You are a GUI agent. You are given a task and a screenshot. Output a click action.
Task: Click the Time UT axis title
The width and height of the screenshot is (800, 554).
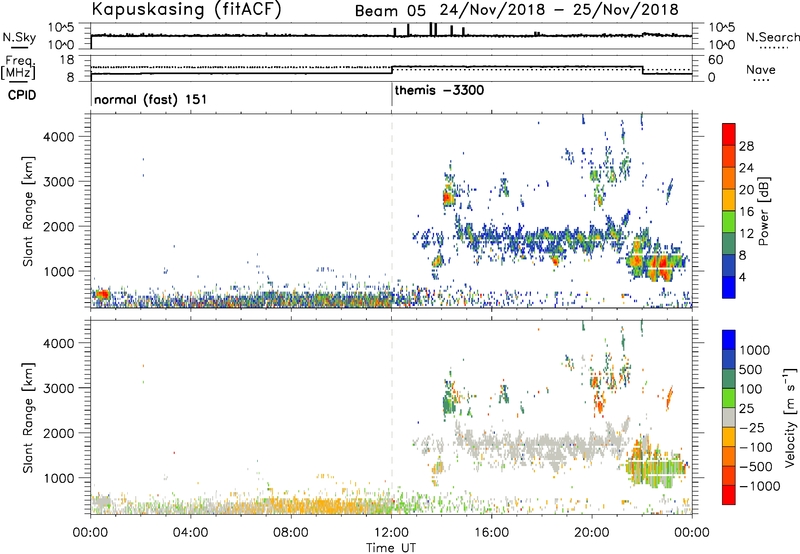(x=391, y=548)
